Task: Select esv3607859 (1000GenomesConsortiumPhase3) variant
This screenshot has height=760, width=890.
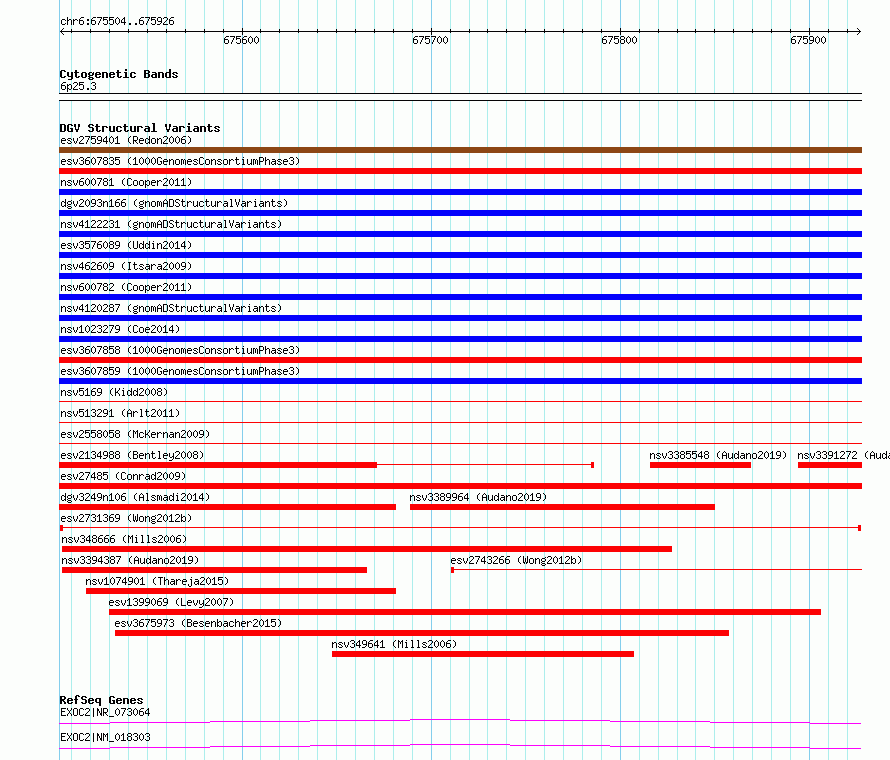Action: [x=180, y=371]
